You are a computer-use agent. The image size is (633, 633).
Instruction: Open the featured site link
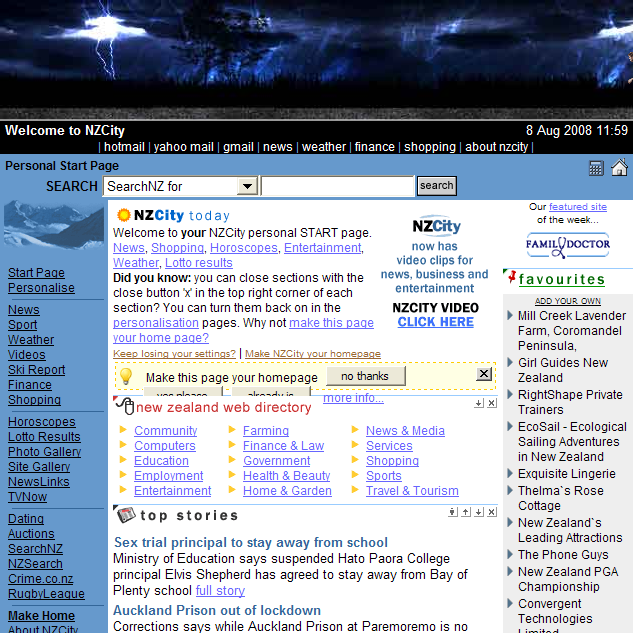578,207
